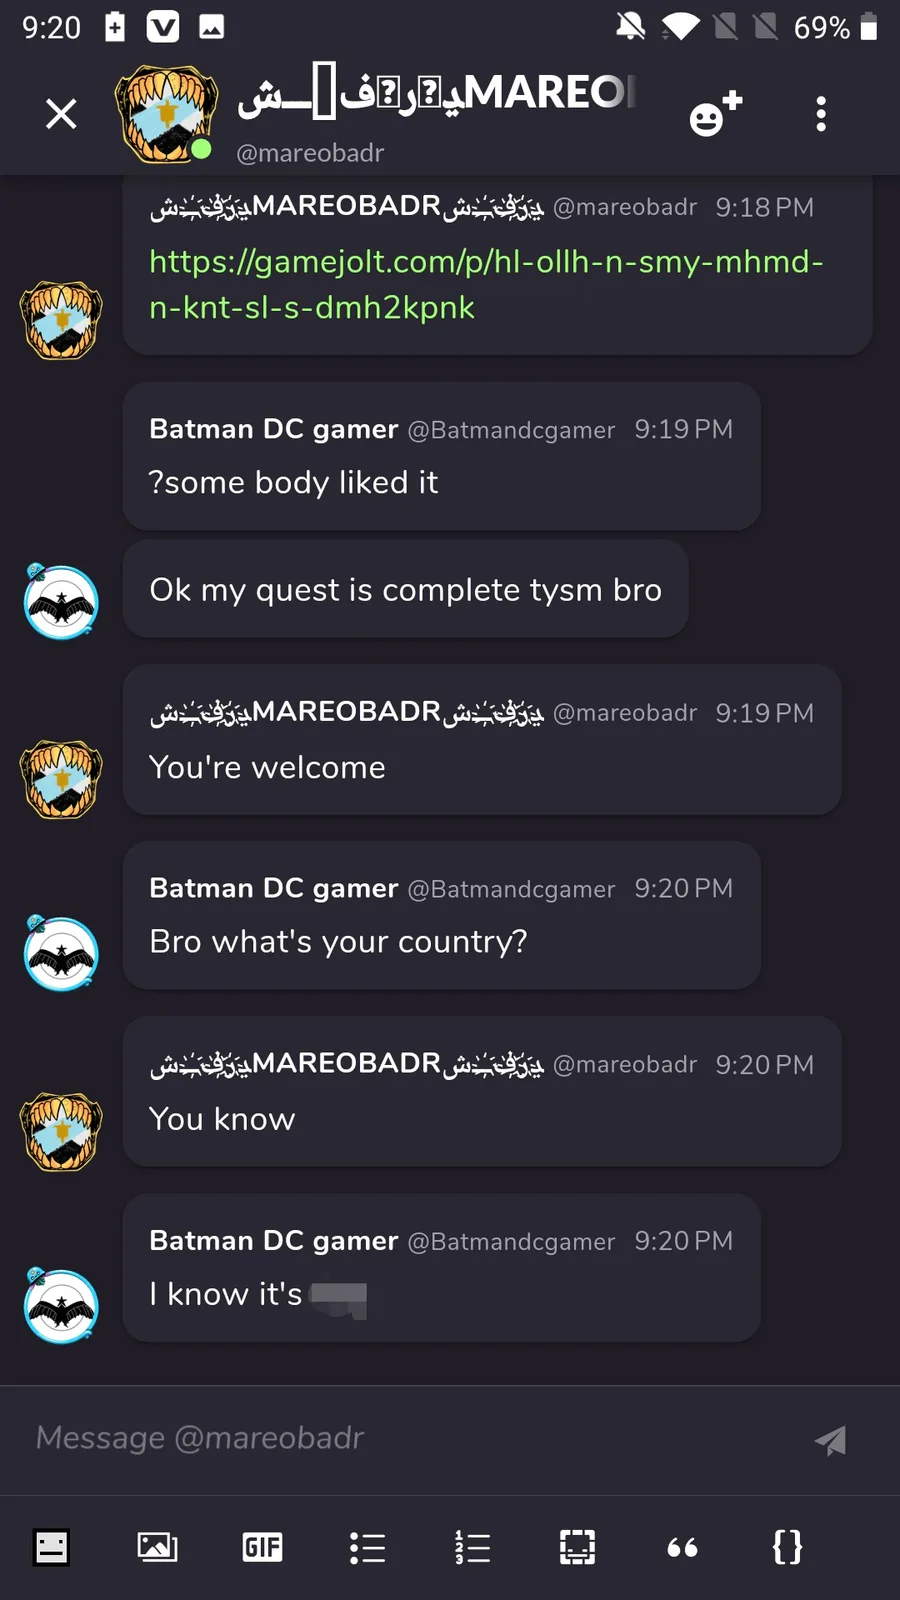Viewport: 900px width, 1600px height.
Task: Tap Batman DC gamer avatar beside last message
Action: pos(61,1304)
